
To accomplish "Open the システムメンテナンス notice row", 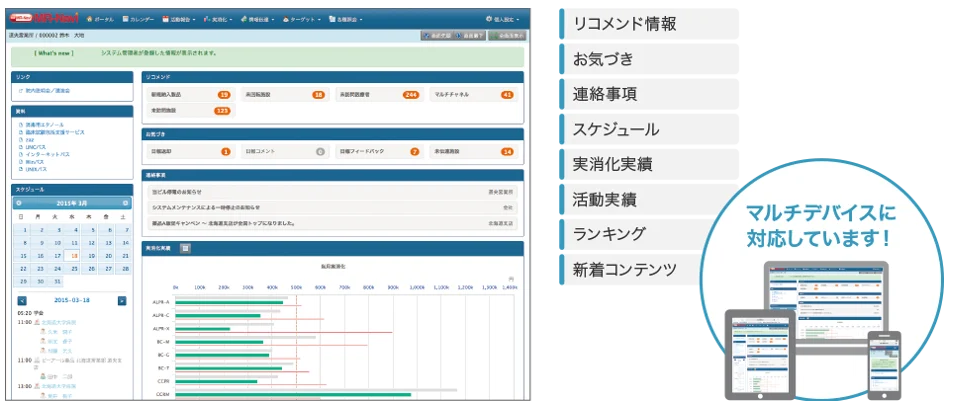I will [x=333, y=207].
